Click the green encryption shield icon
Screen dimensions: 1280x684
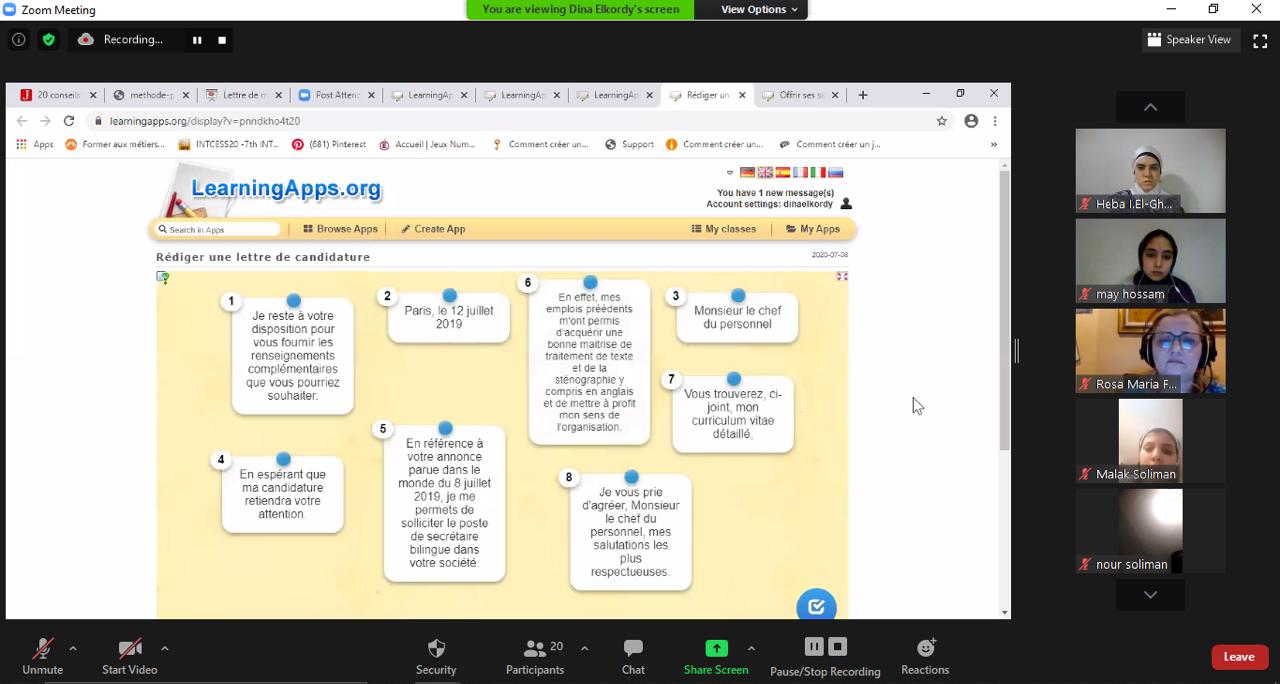point(48,40)
